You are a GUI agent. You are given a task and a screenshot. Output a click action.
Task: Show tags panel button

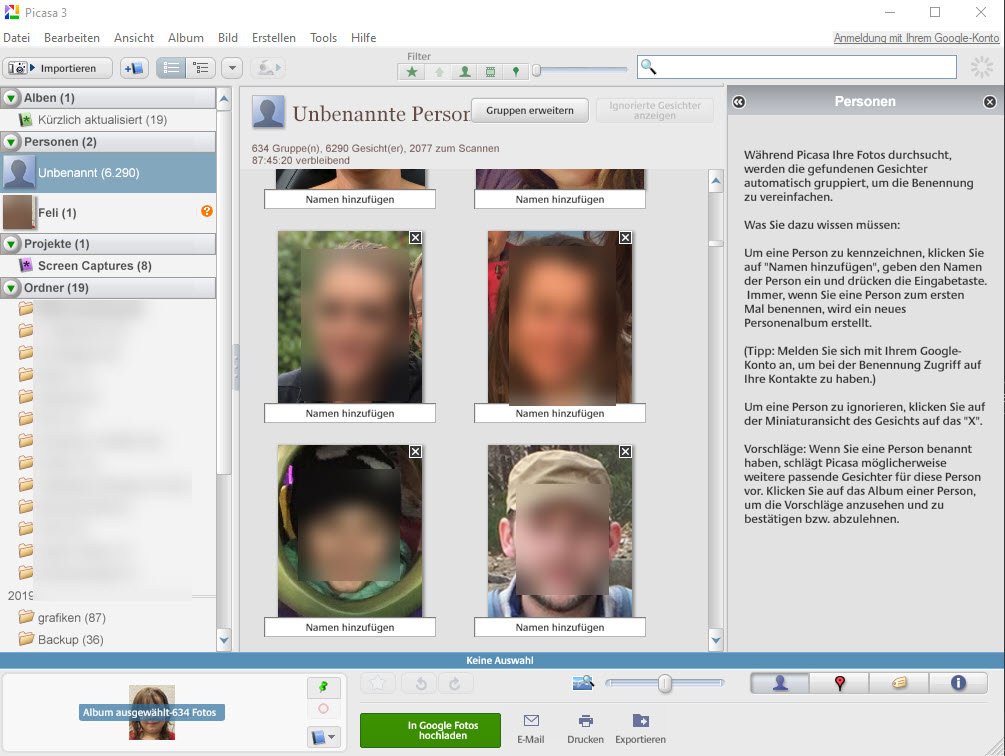[899, 683]
